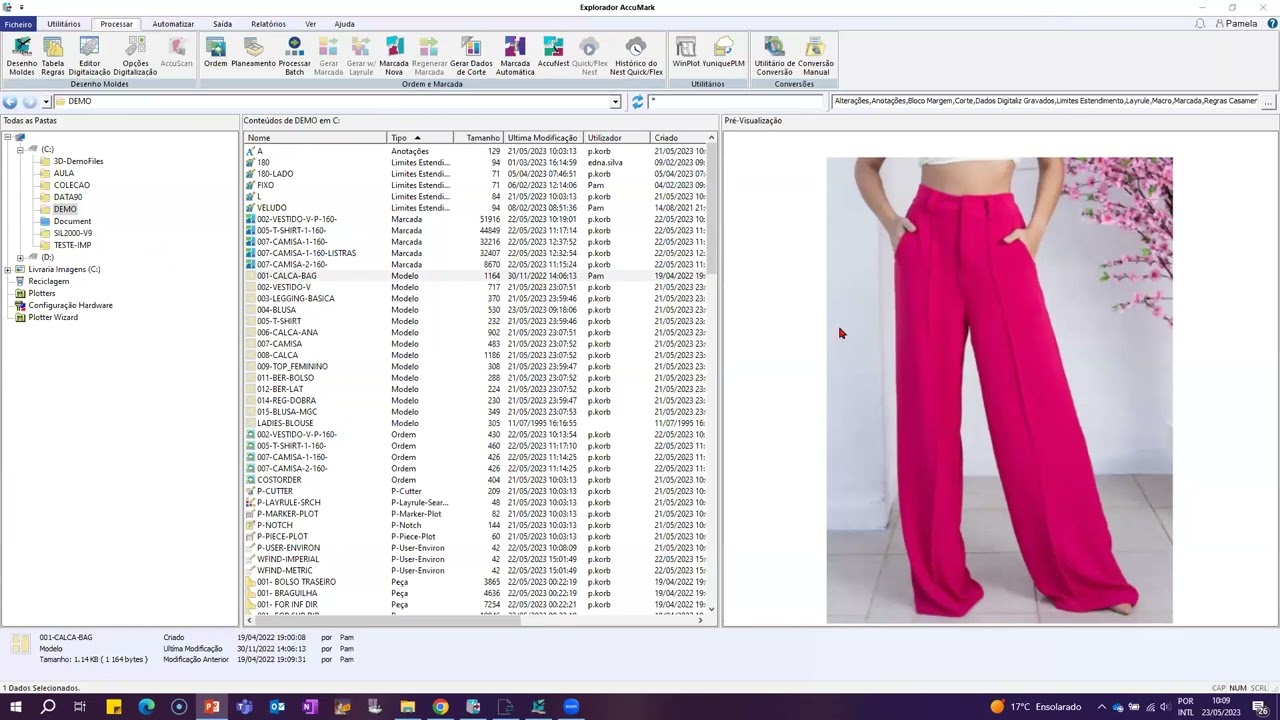1280x720 pixels.
Task: Click the Tabela Regras icon
Action: (53, 55)
